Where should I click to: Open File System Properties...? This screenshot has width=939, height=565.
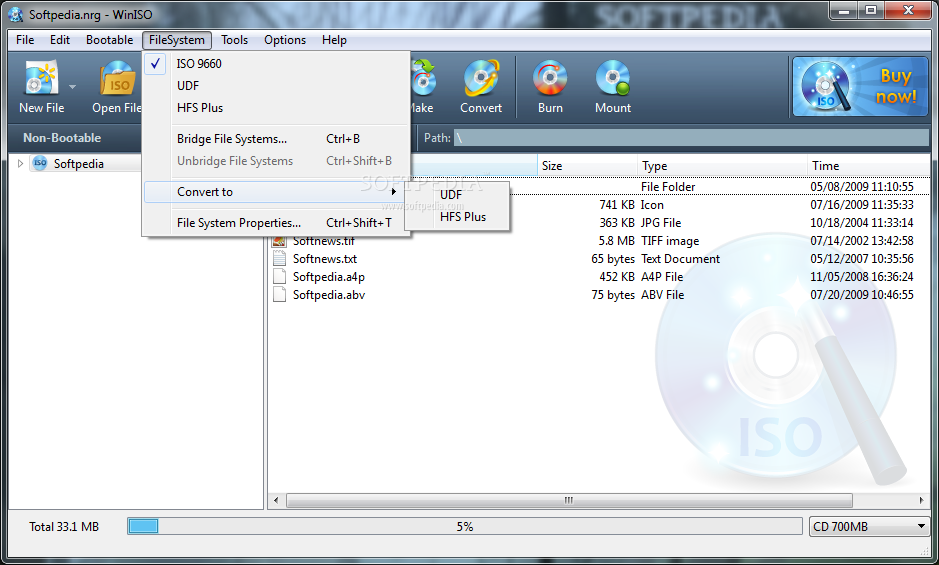[x=276, y=223]
